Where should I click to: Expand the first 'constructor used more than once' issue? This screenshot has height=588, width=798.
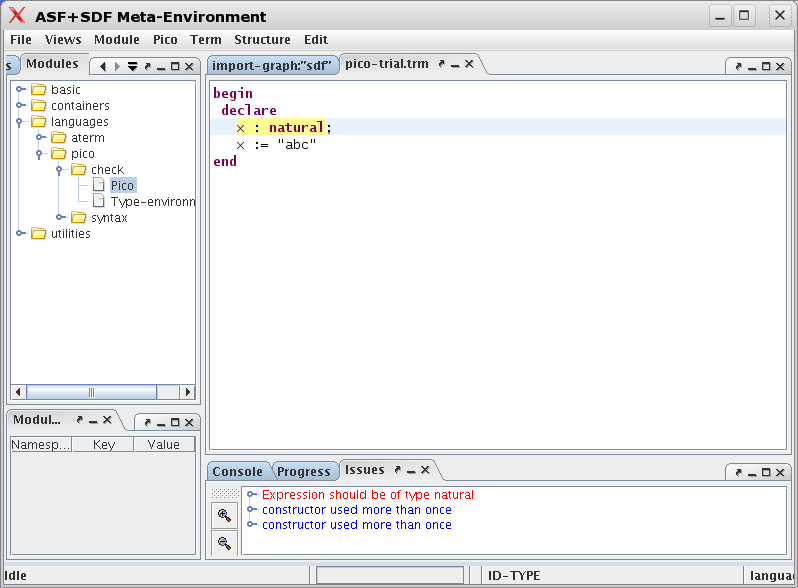click(x=252, y=510)
